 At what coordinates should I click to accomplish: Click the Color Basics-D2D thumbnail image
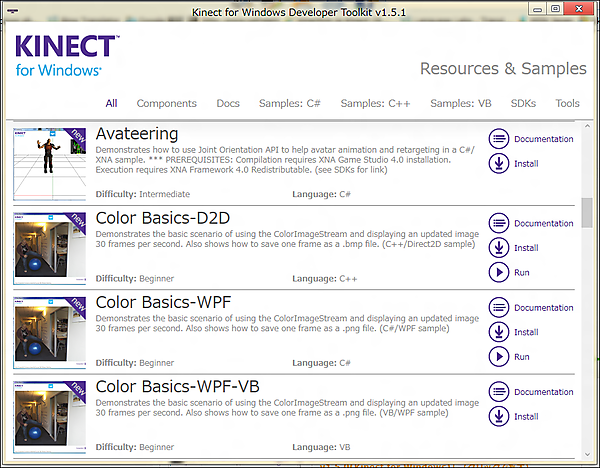click(x=50, y=248)
